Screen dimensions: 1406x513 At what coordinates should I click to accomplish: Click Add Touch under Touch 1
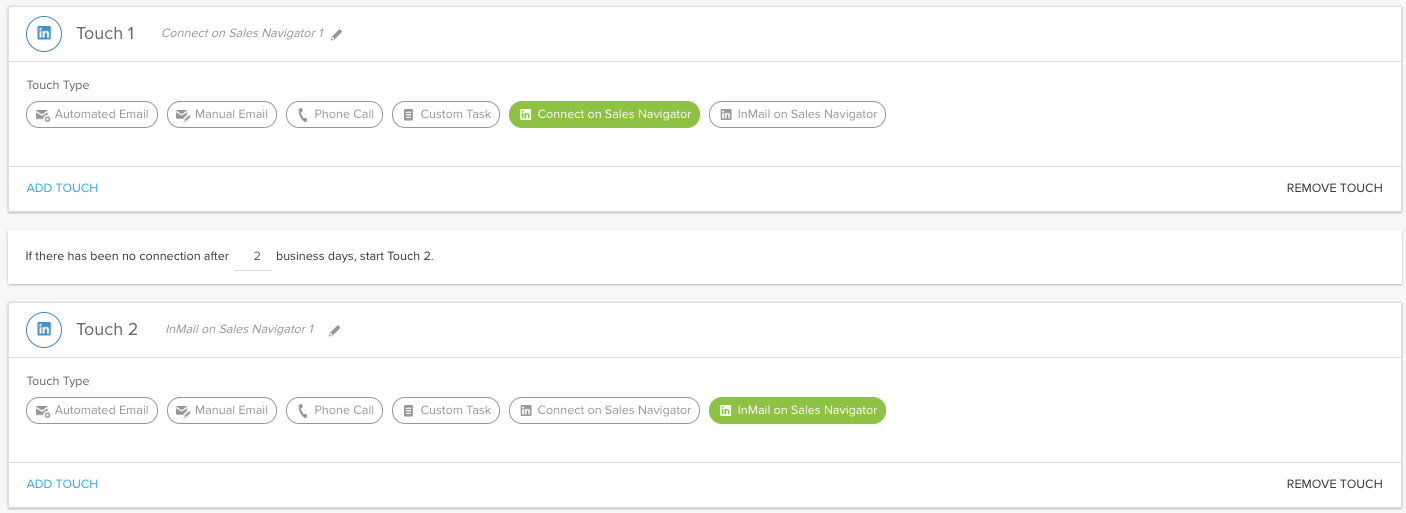pos(62,188)
